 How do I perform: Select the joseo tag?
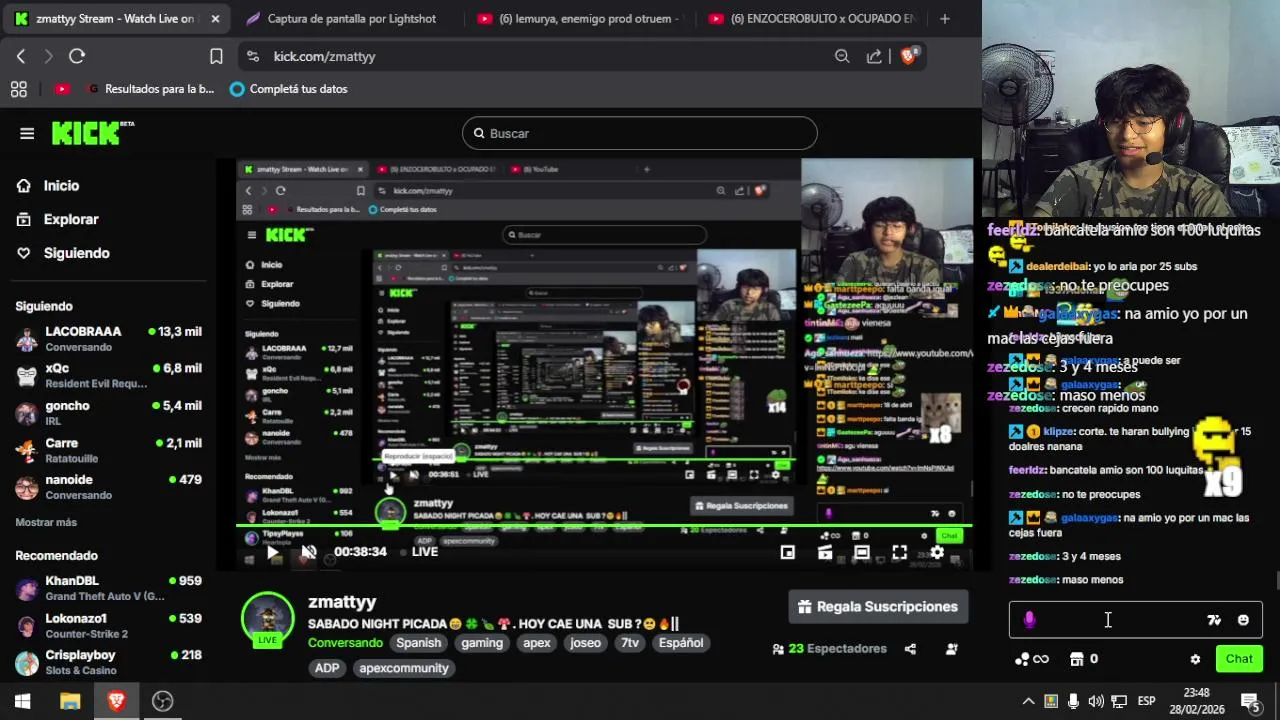pos(586,643)
